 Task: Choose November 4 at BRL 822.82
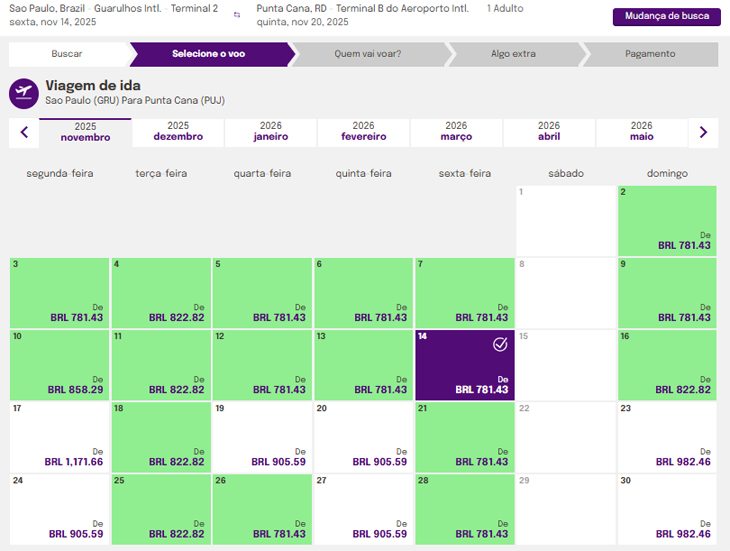pyautogui.click(x=161, y=293)
